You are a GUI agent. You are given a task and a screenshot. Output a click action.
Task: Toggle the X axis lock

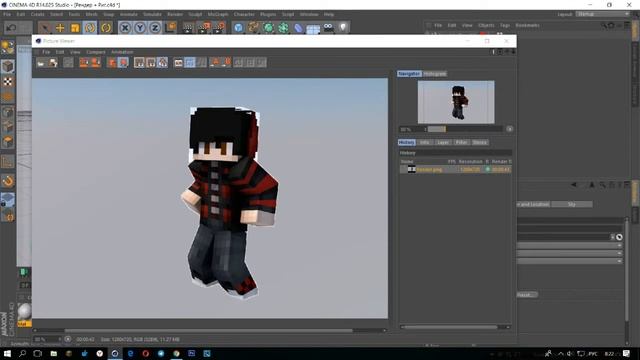point(125,28)
